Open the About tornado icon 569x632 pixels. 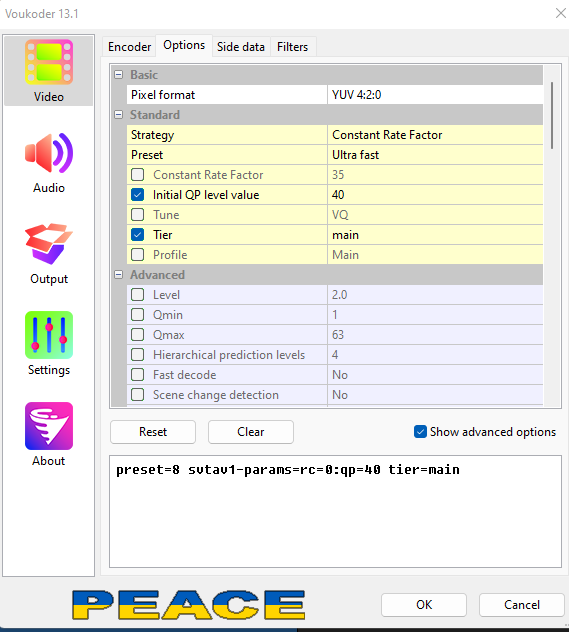click(x=49, y=426)
